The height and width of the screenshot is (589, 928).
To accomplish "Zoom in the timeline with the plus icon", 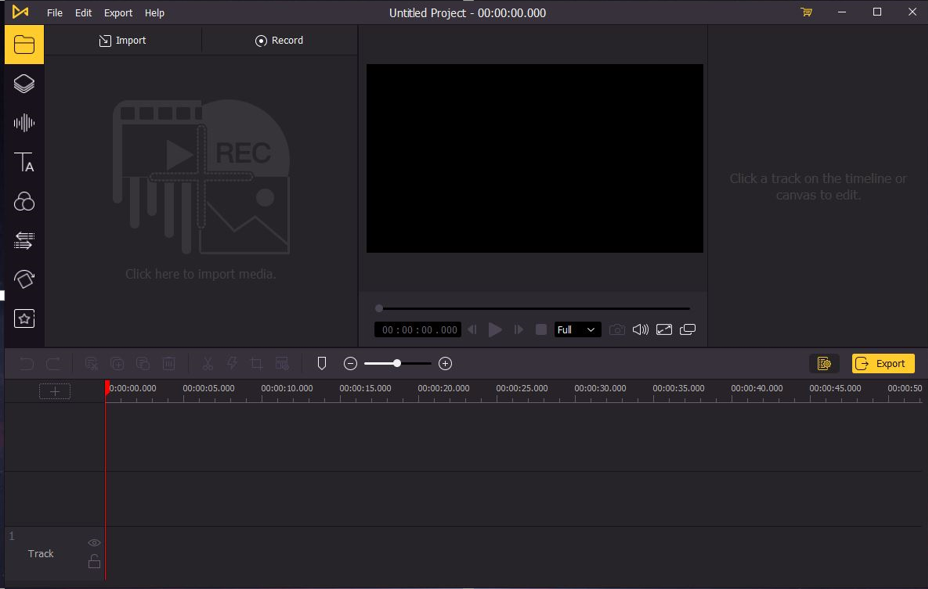I will tap(445, 363).
